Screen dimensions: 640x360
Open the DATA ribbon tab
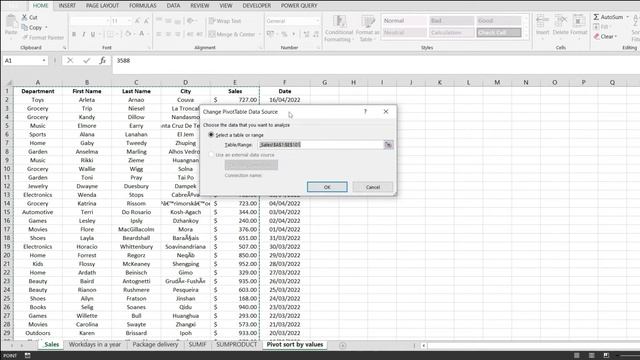[173, 6]
